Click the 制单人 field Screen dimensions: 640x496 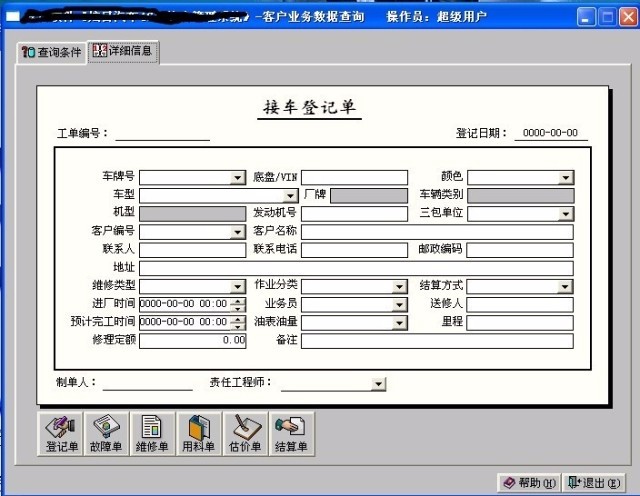pos(147,383)
